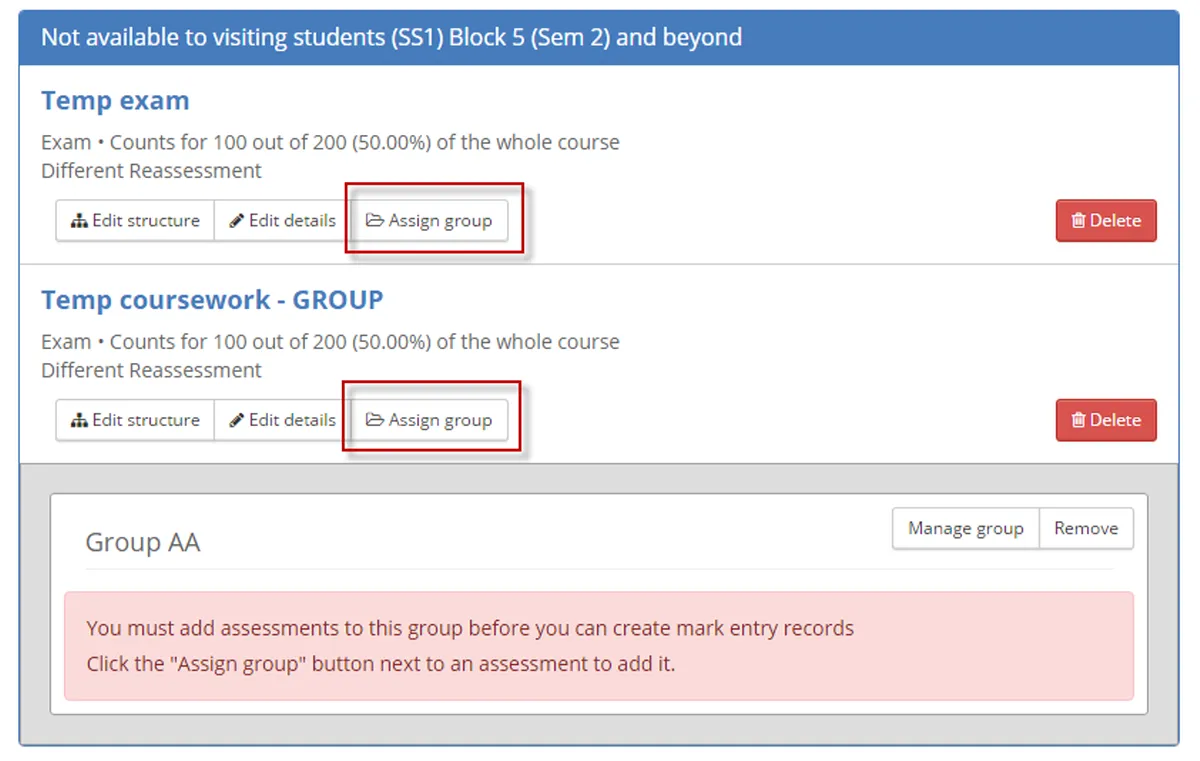Click the pencil icon under Temp exam
1200x761 pixels.
[x=237, y=221]
